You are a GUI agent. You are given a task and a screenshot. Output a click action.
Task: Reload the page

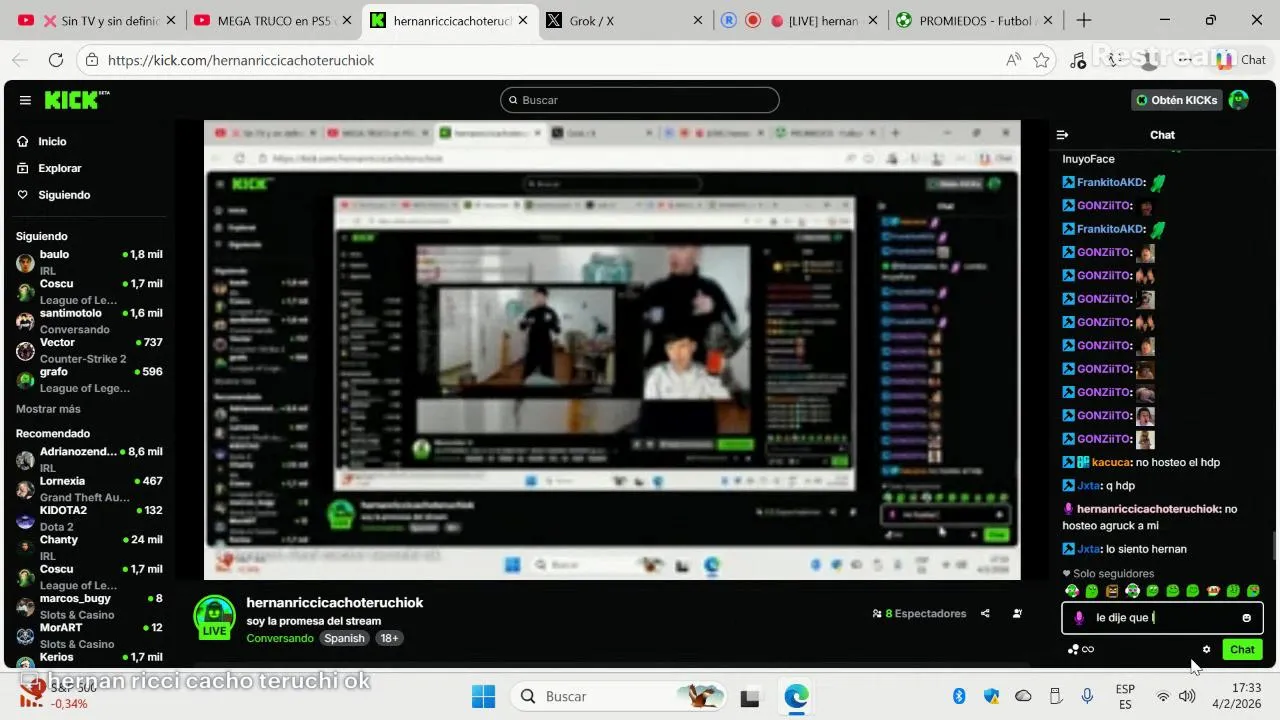[x=56, y=60]
